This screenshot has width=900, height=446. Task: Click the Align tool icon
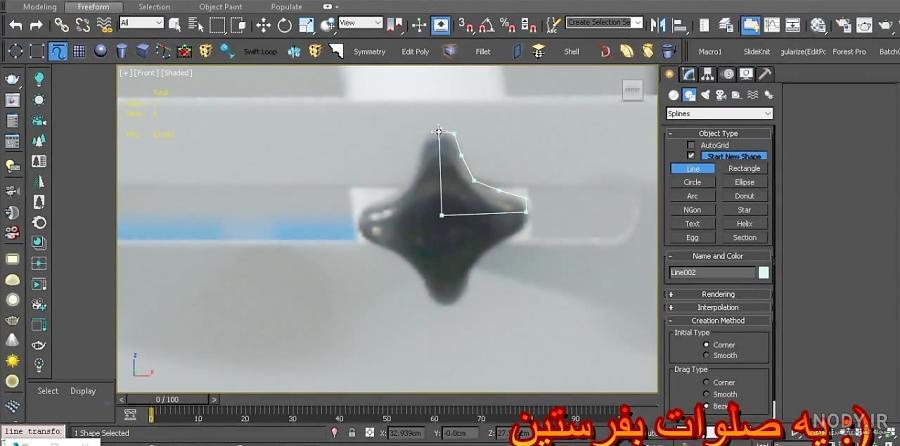(680, 25)
